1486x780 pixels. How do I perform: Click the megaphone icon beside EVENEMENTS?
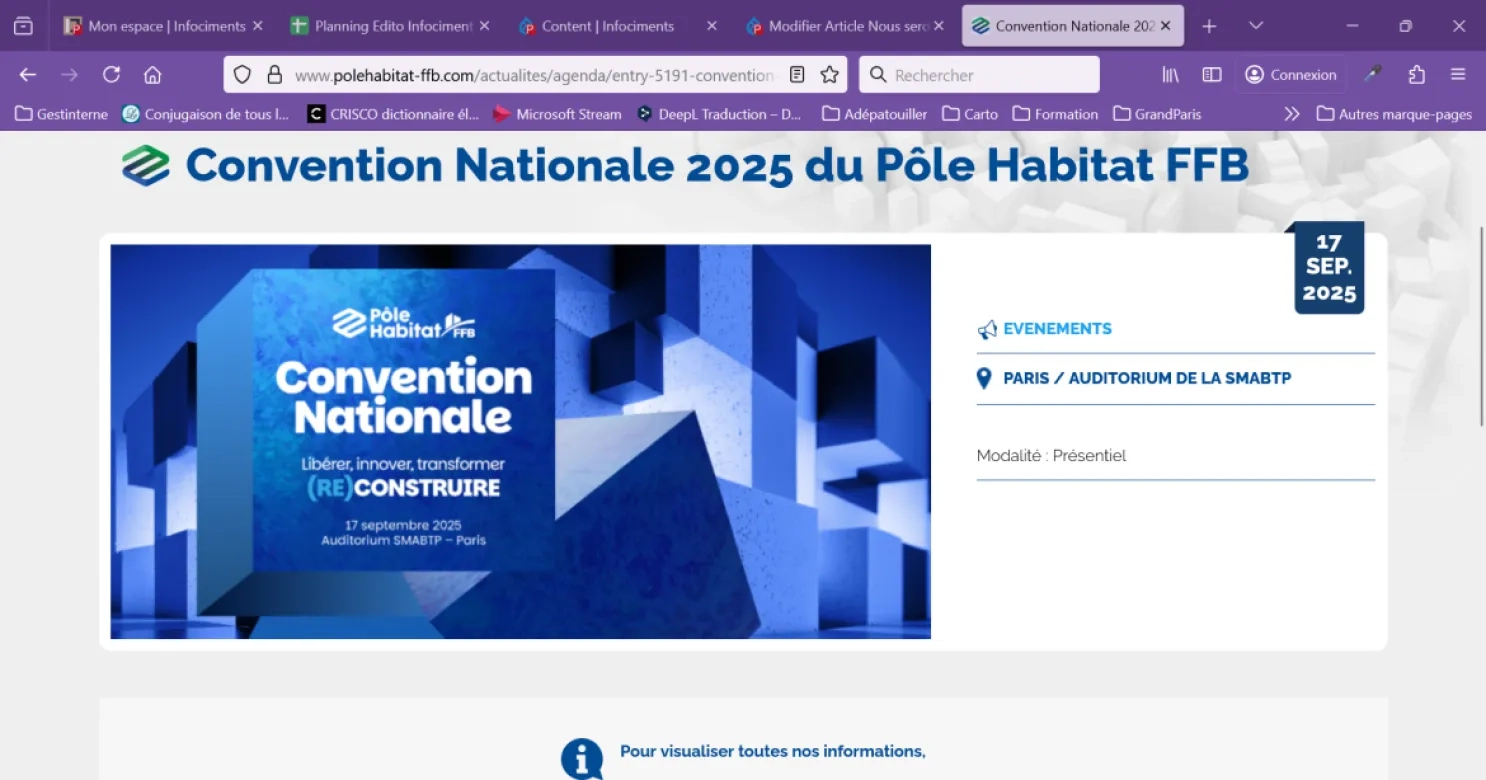coord(987,329)
